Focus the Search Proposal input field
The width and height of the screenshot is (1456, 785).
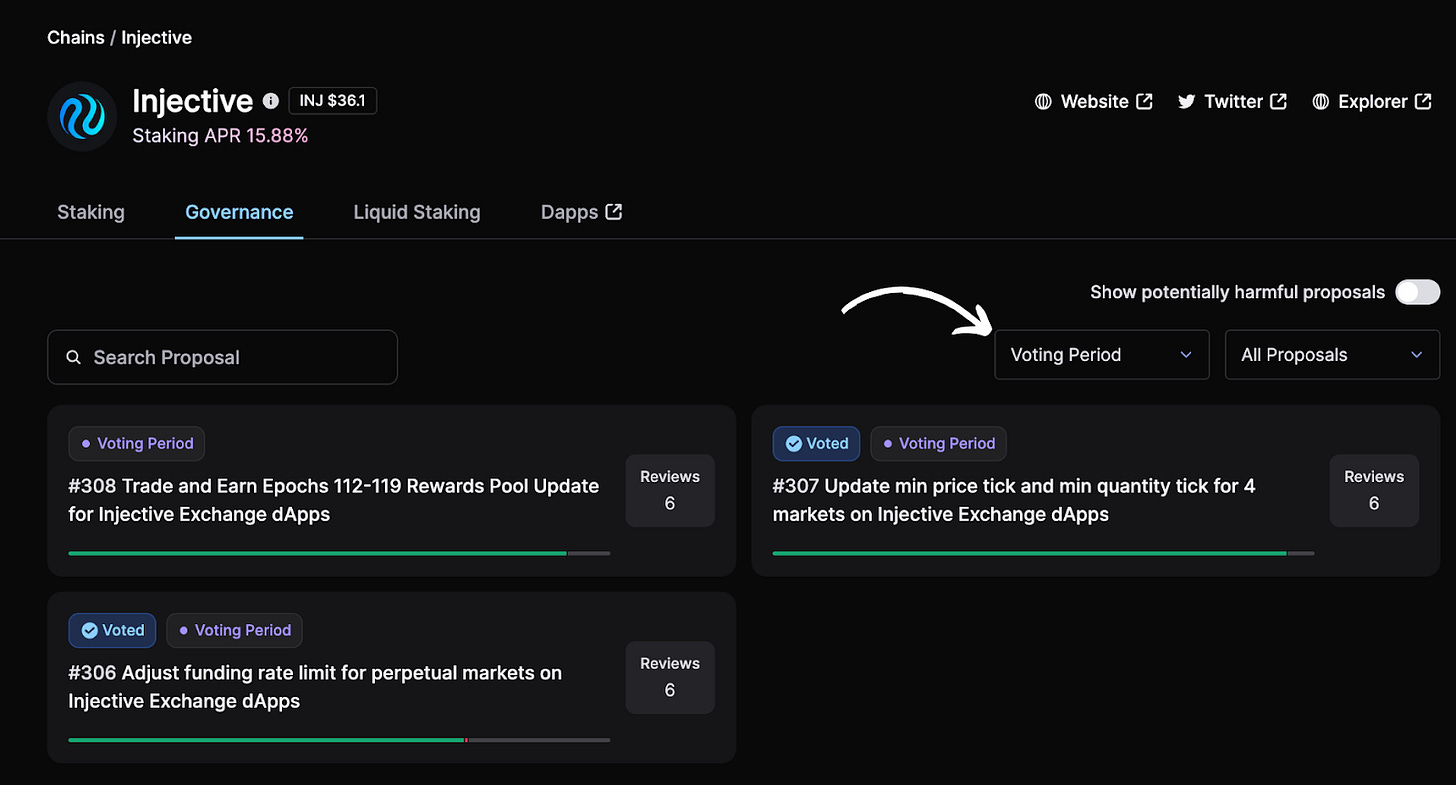222,357
